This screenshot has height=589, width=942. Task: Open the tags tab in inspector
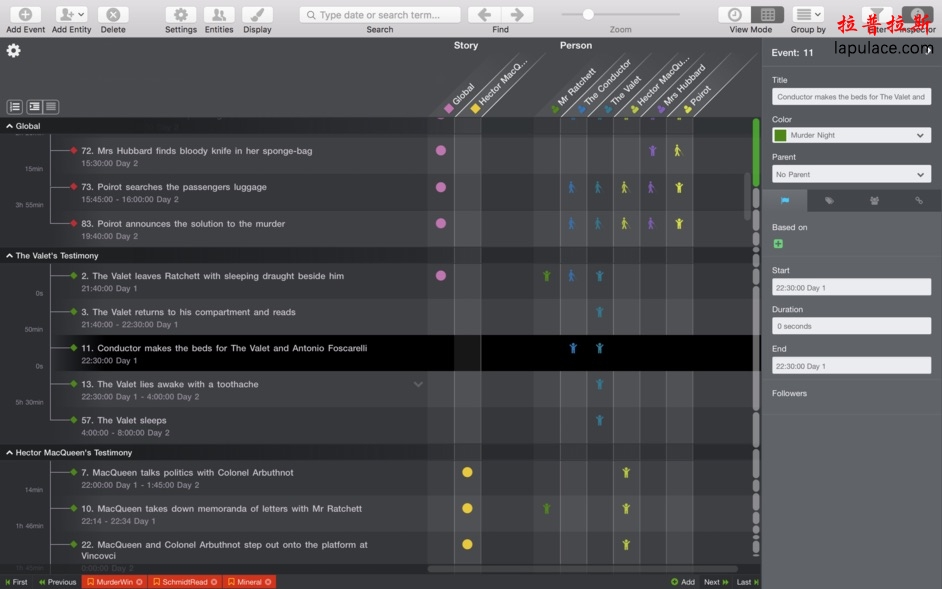pos(829,201)
